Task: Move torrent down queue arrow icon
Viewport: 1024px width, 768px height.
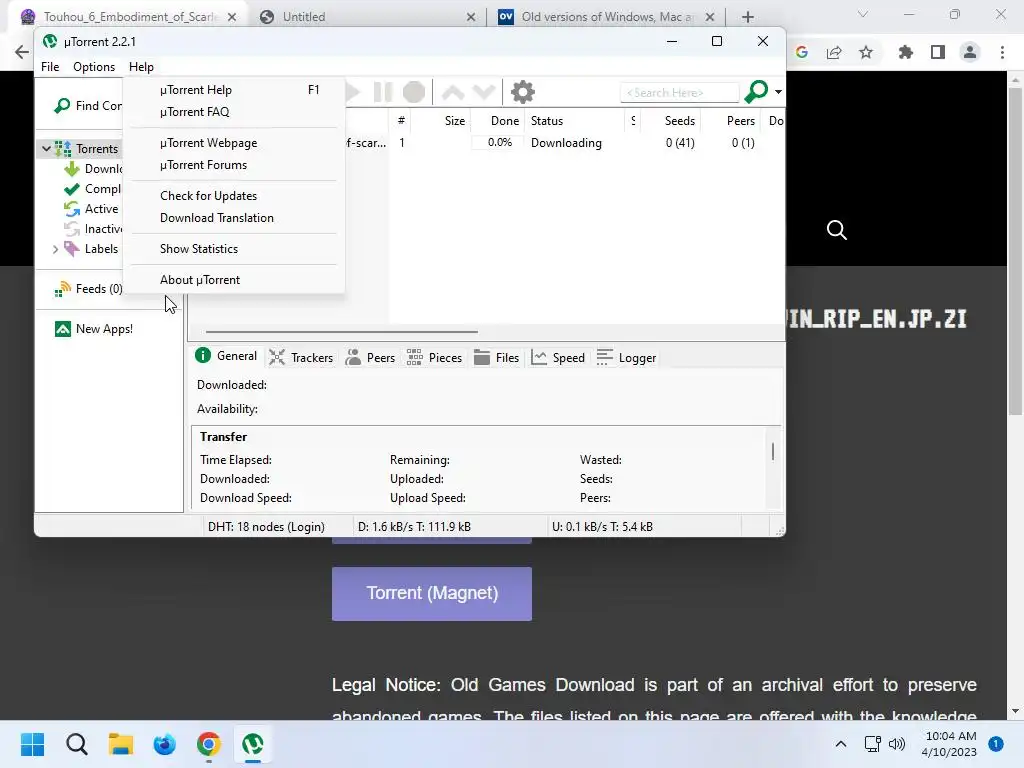Action: point(484,92)
